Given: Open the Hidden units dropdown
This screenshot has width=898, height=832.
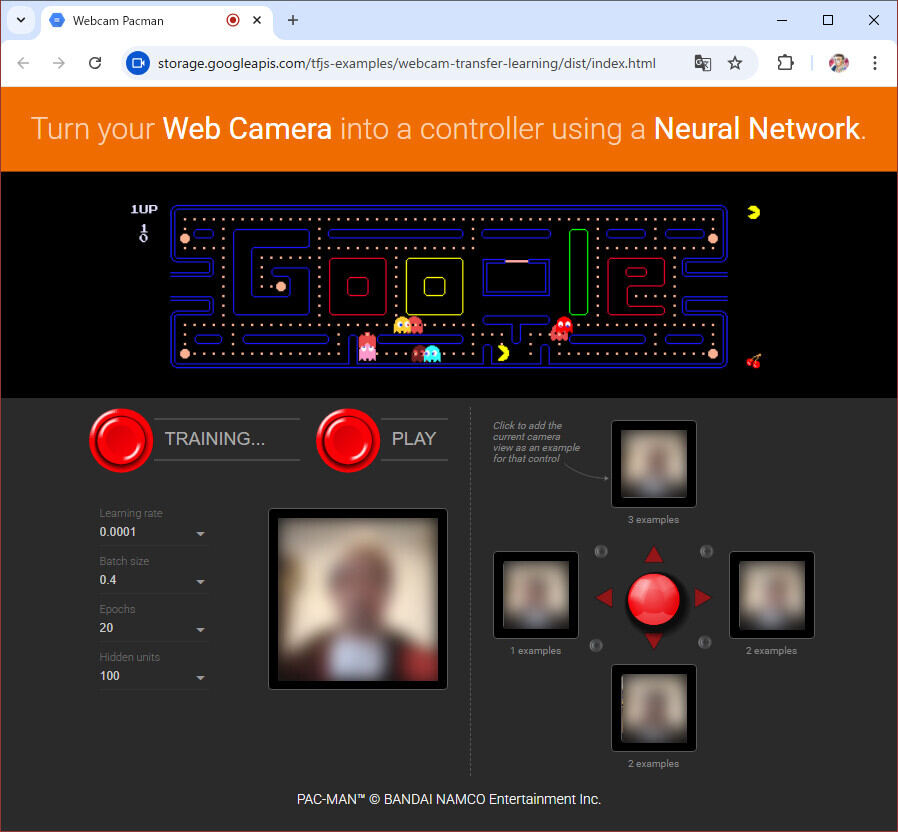Looking at the screenshot, I should click(152, 676).
